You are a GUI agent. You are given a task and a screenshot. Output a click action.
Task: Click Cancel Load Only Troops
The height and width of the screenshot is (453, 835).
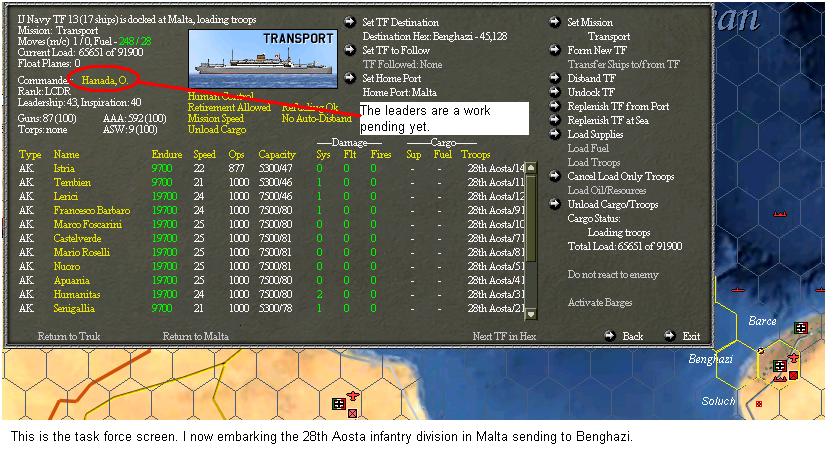(x=620, y=176)
